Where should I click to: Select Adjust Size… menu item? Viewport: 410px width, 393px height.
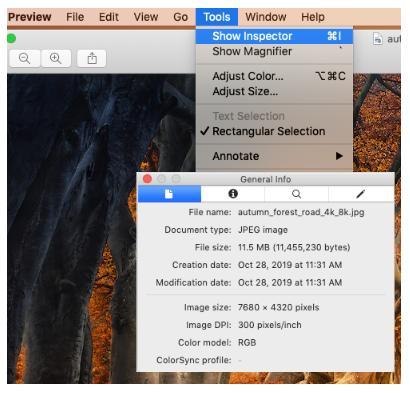point(274,91)
